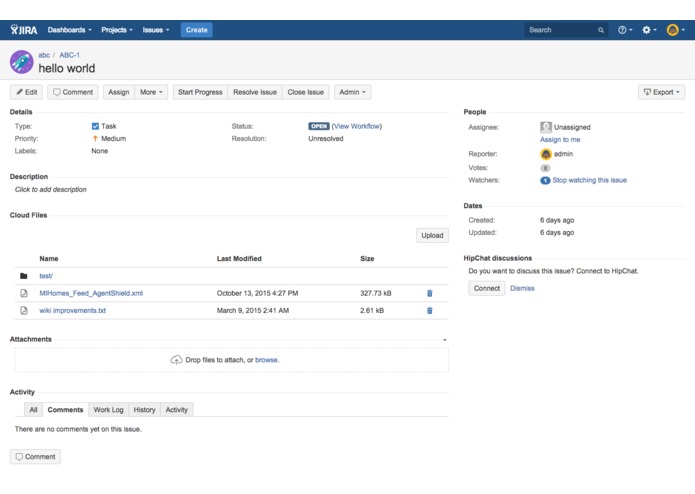Click the browse link in Attachments
Viewport: 695px width, 494px height.
click(267, 360)
